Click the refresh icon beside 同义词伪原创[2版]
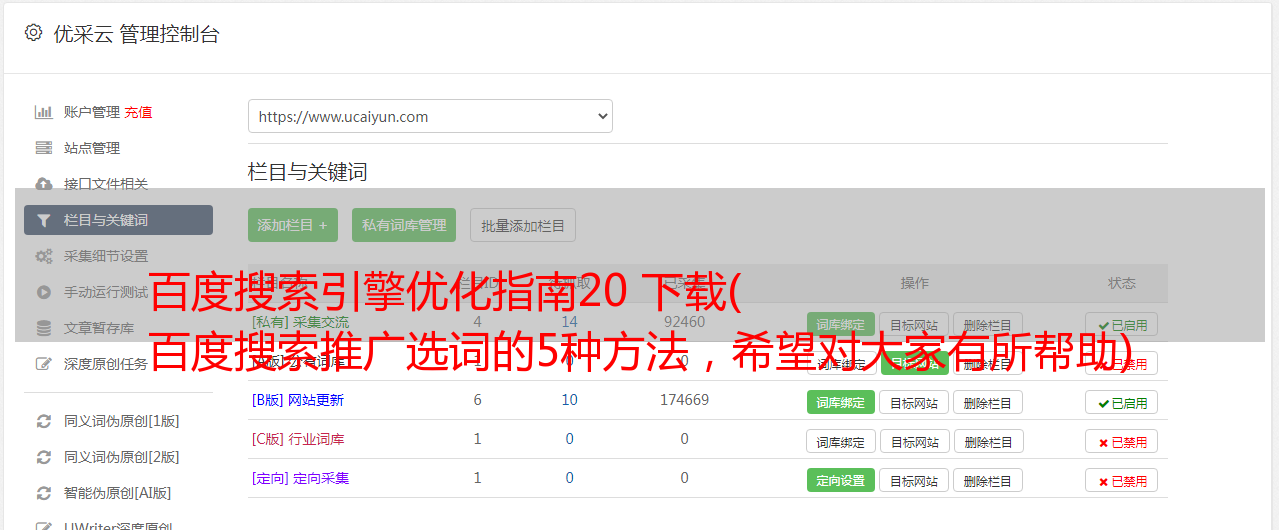 tap(43, 457)
